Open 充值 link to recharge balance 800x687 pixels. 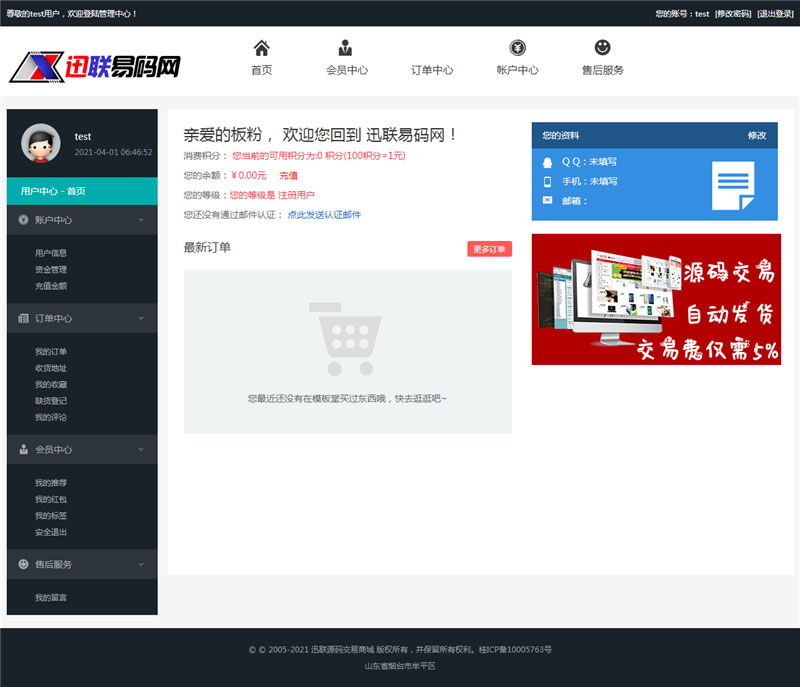(288, 174)
